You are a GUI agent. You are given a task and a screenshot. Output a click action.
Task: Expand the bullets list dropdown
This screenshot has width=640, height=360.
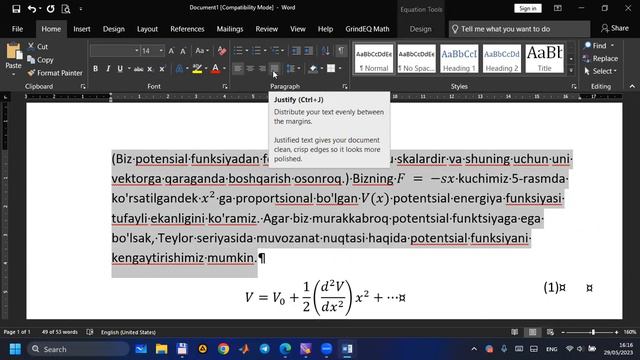[247, 51]
